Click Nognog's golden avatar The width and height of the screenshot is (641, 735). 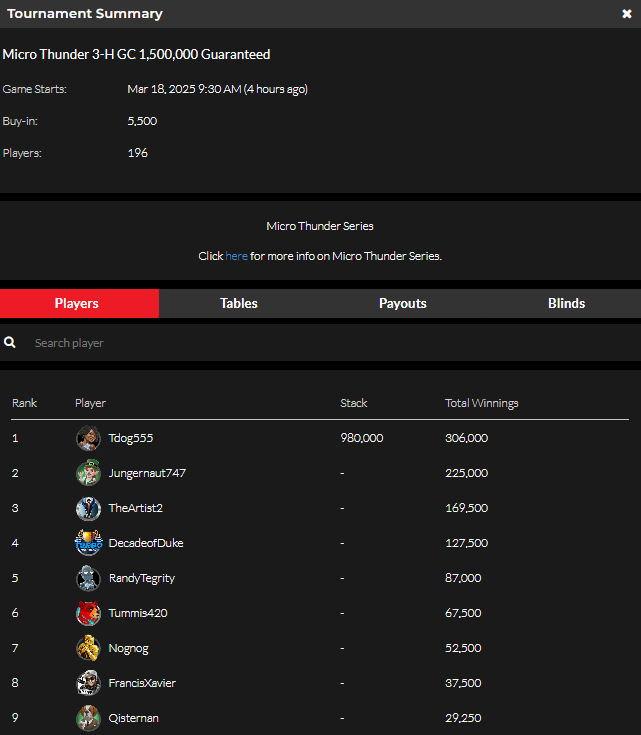(88, 648)
